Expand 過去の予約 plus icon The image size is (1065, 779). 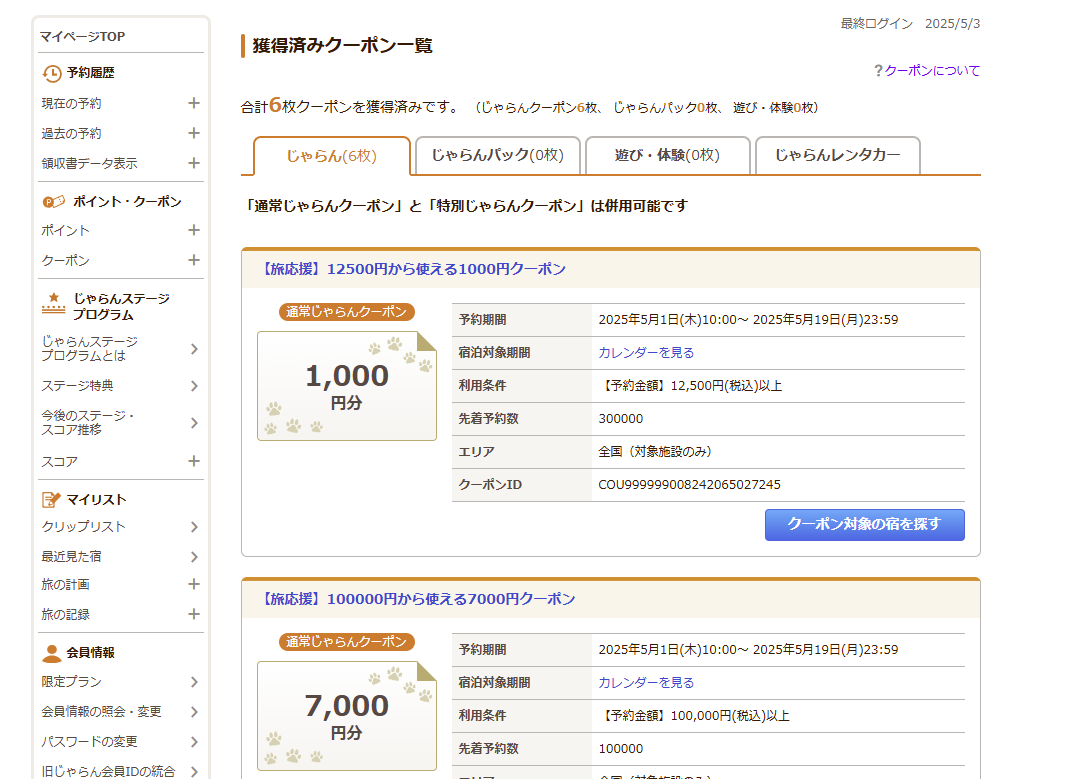click(194, 133)
